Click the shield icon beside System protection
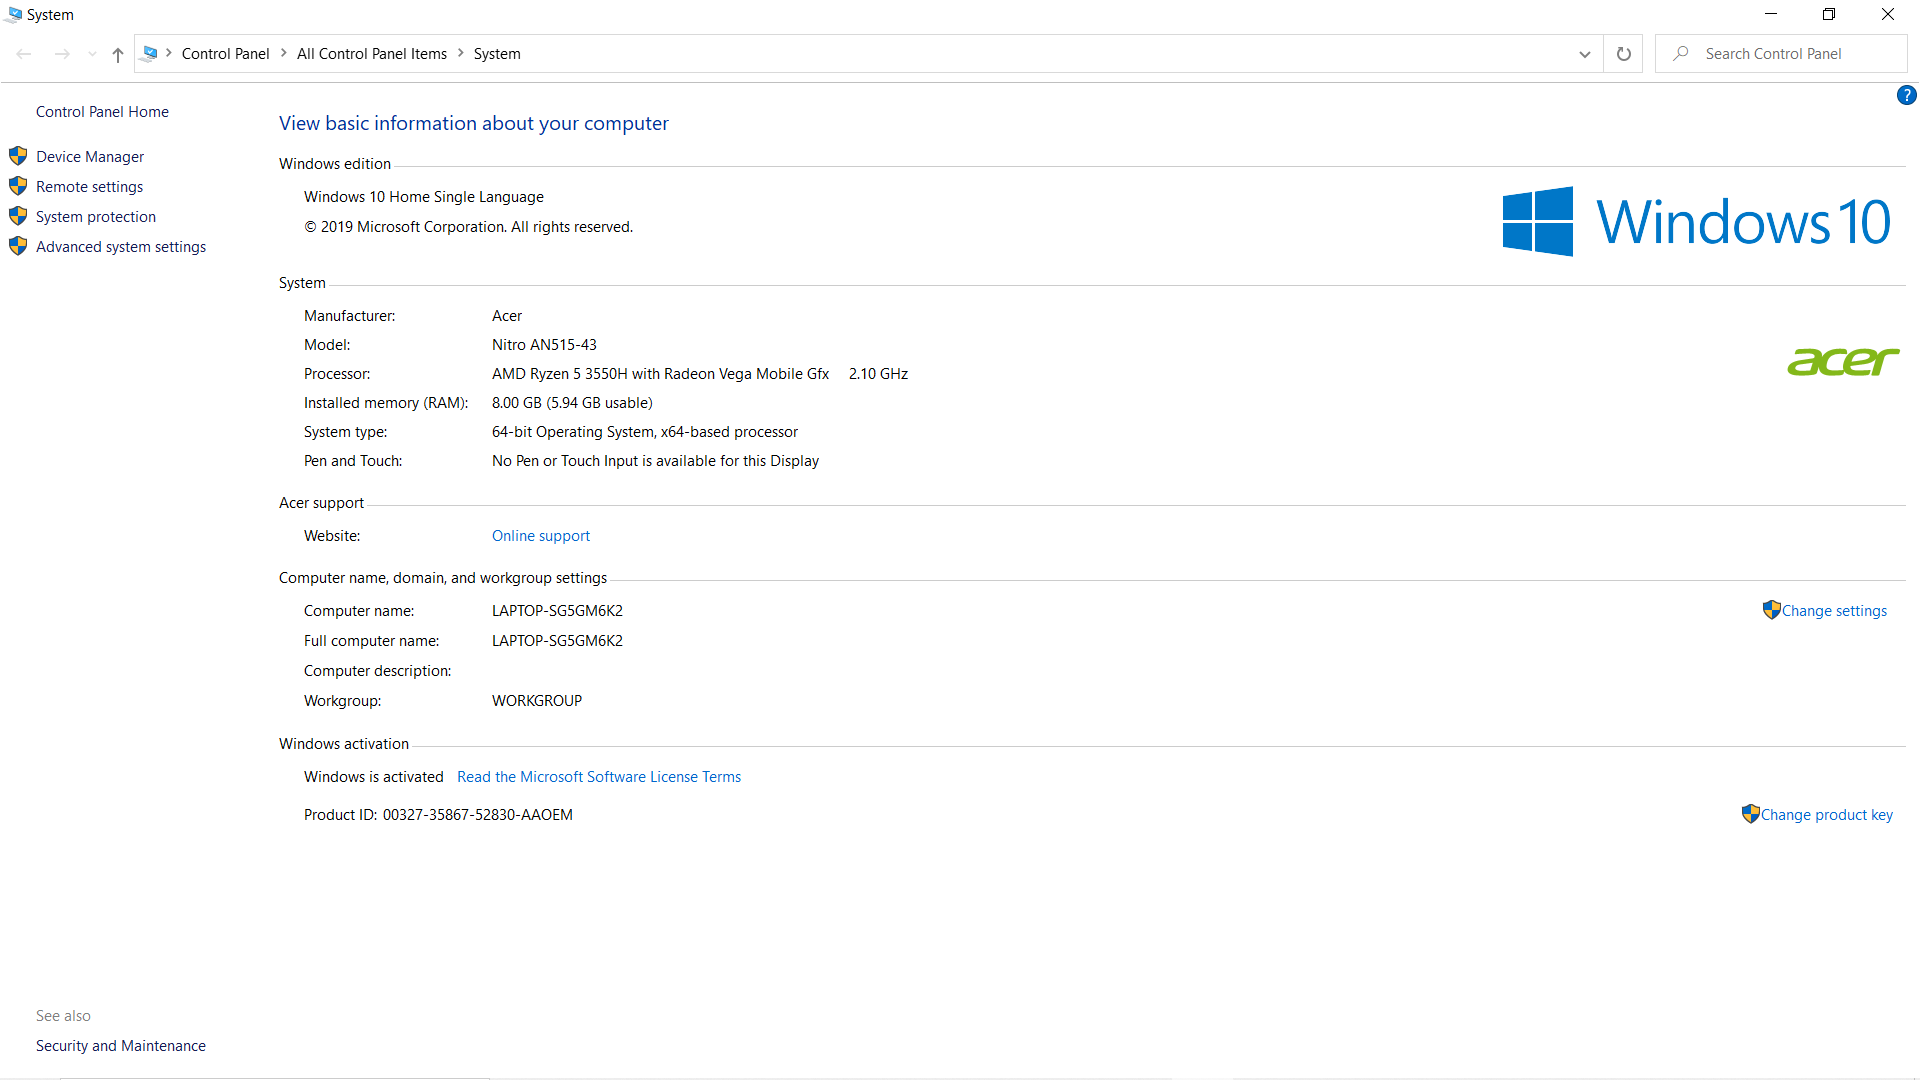 [x=18, y=216]
